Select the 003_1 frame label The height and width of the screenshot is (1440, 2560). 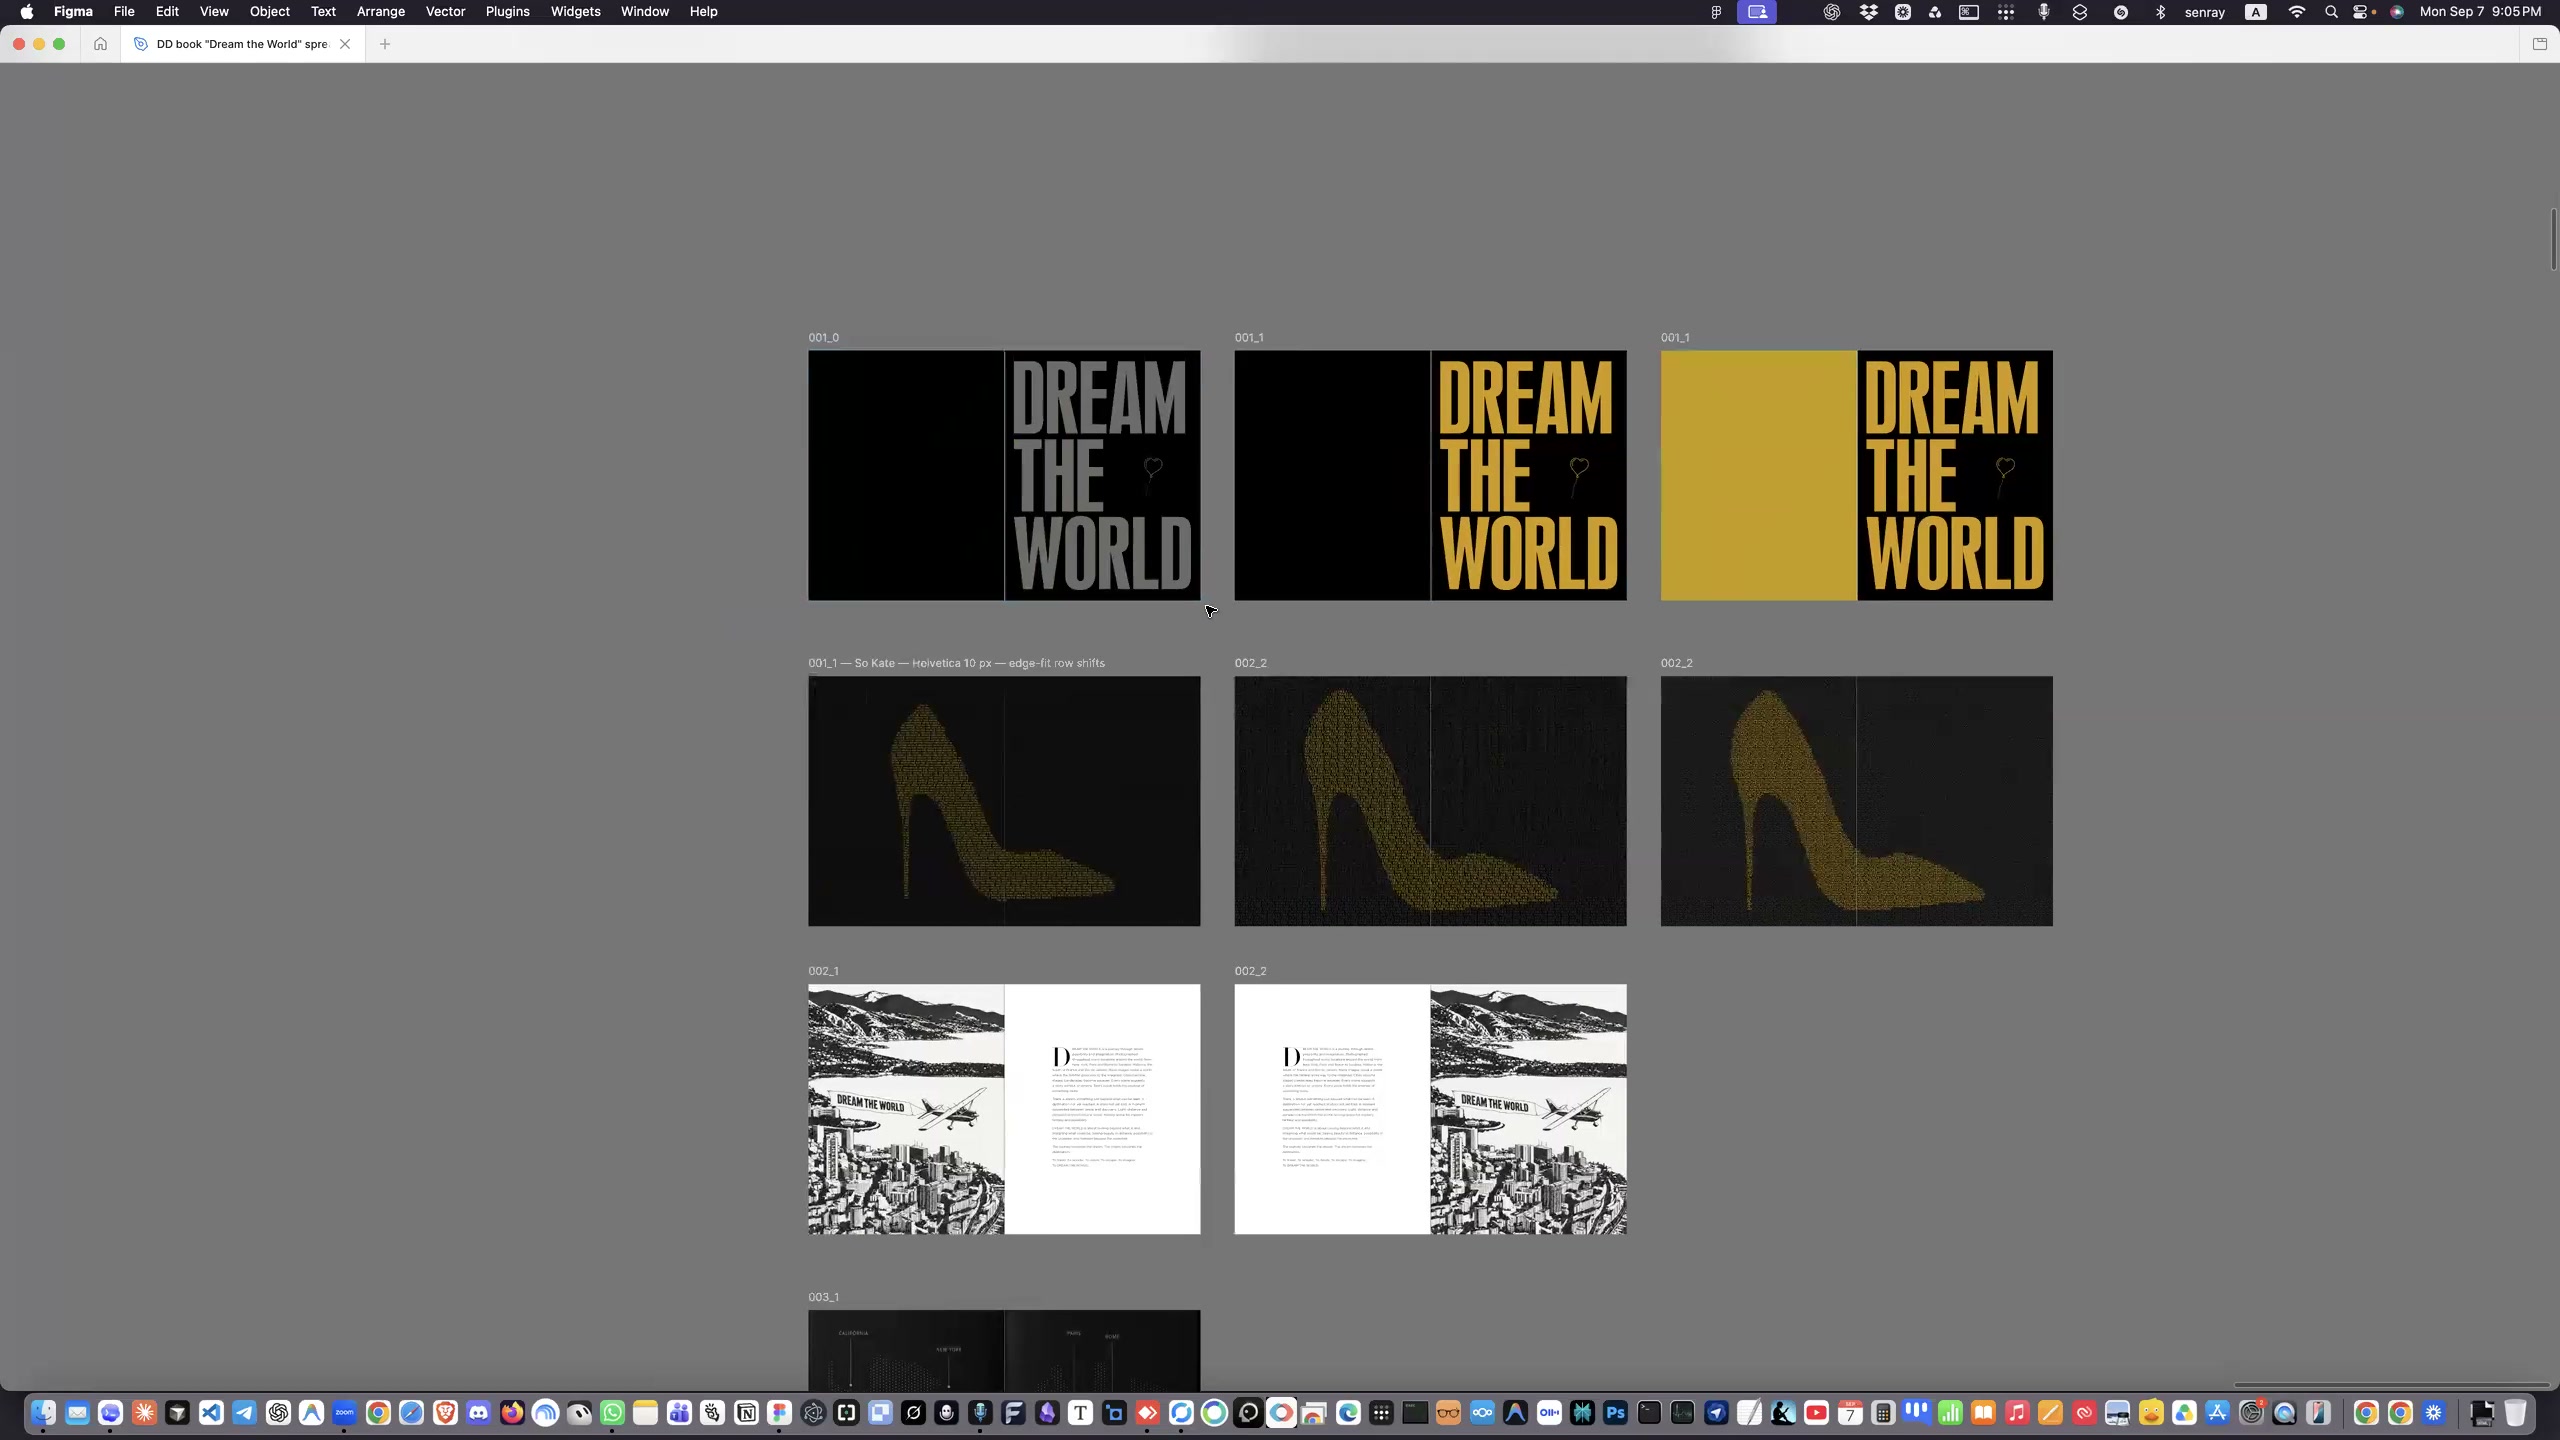pyautogui.click(x=823, y=1297)
